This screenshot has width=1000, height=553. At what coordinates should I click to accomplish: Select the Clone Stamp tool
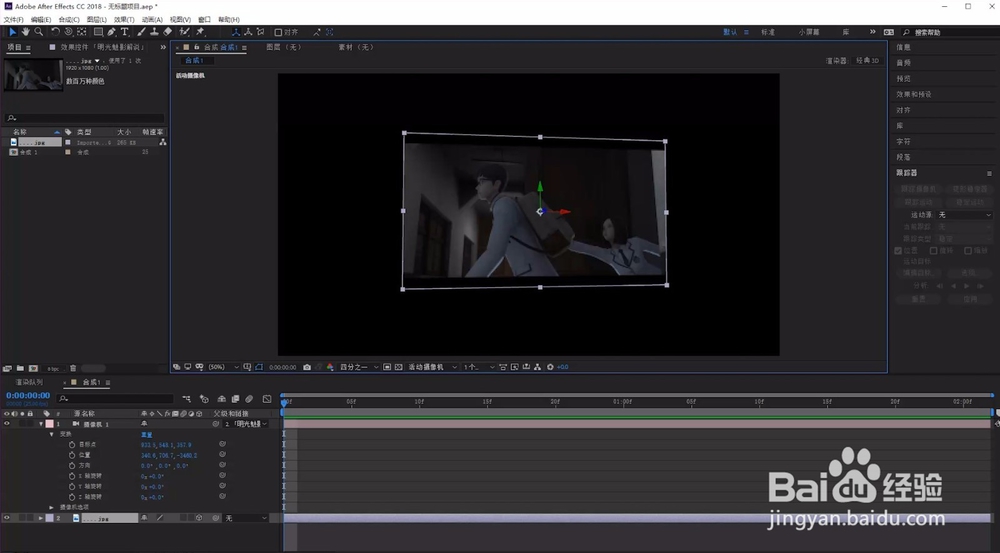click(x=154, y=31)
